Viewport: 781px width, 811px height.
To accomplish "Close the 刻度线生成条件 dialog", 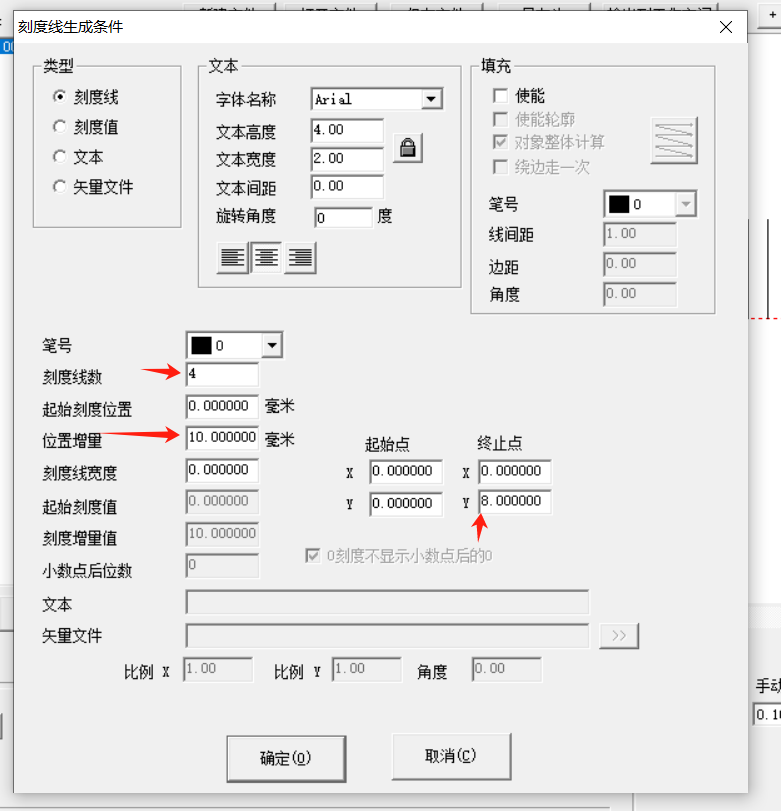I will tap(726, 27).
